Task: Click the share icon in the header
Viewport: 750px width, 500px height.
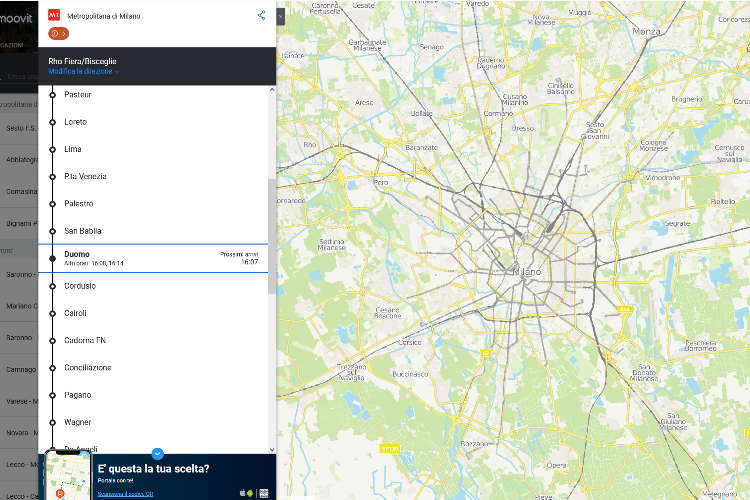Action: pos(262,15)
